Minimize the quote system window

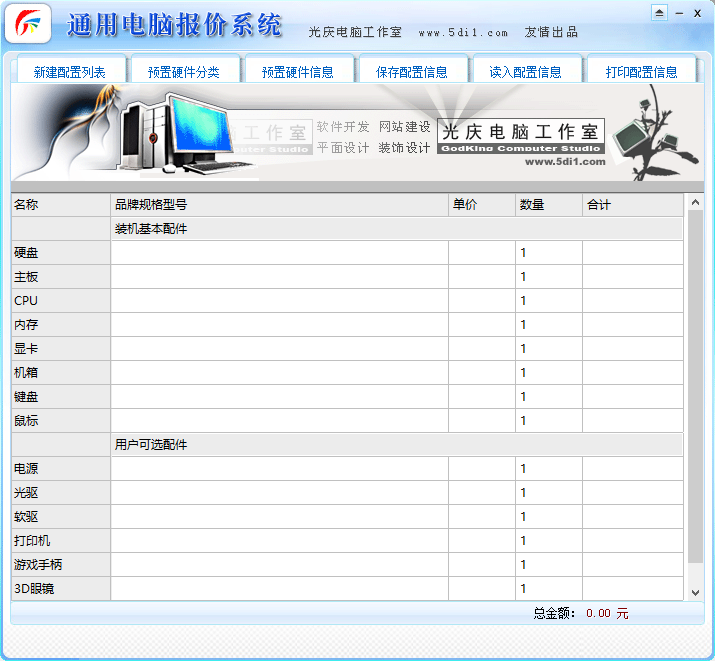click(679, 13)
